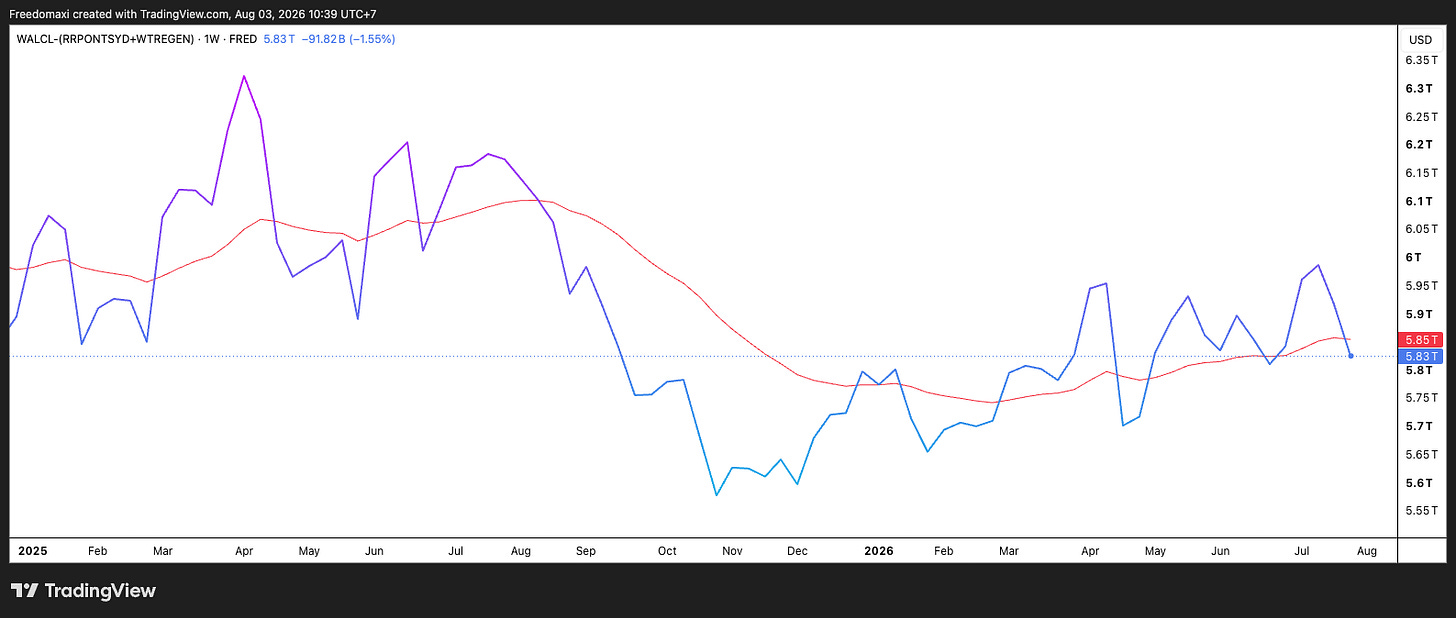Click the WALCL-(RRPONTSYD+WTREGEN) symbol title
1456x618 pixels.
[105, 39]
